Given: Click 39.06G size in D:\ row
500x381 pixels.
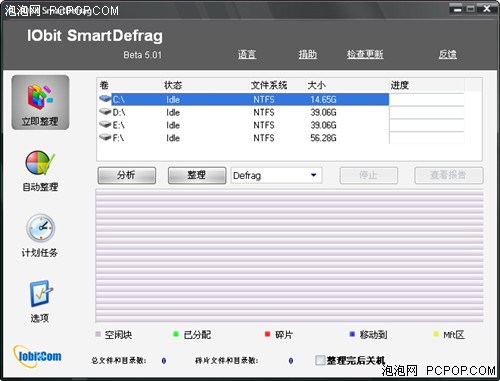Looking at the screenshot, I should pos(323,112).
